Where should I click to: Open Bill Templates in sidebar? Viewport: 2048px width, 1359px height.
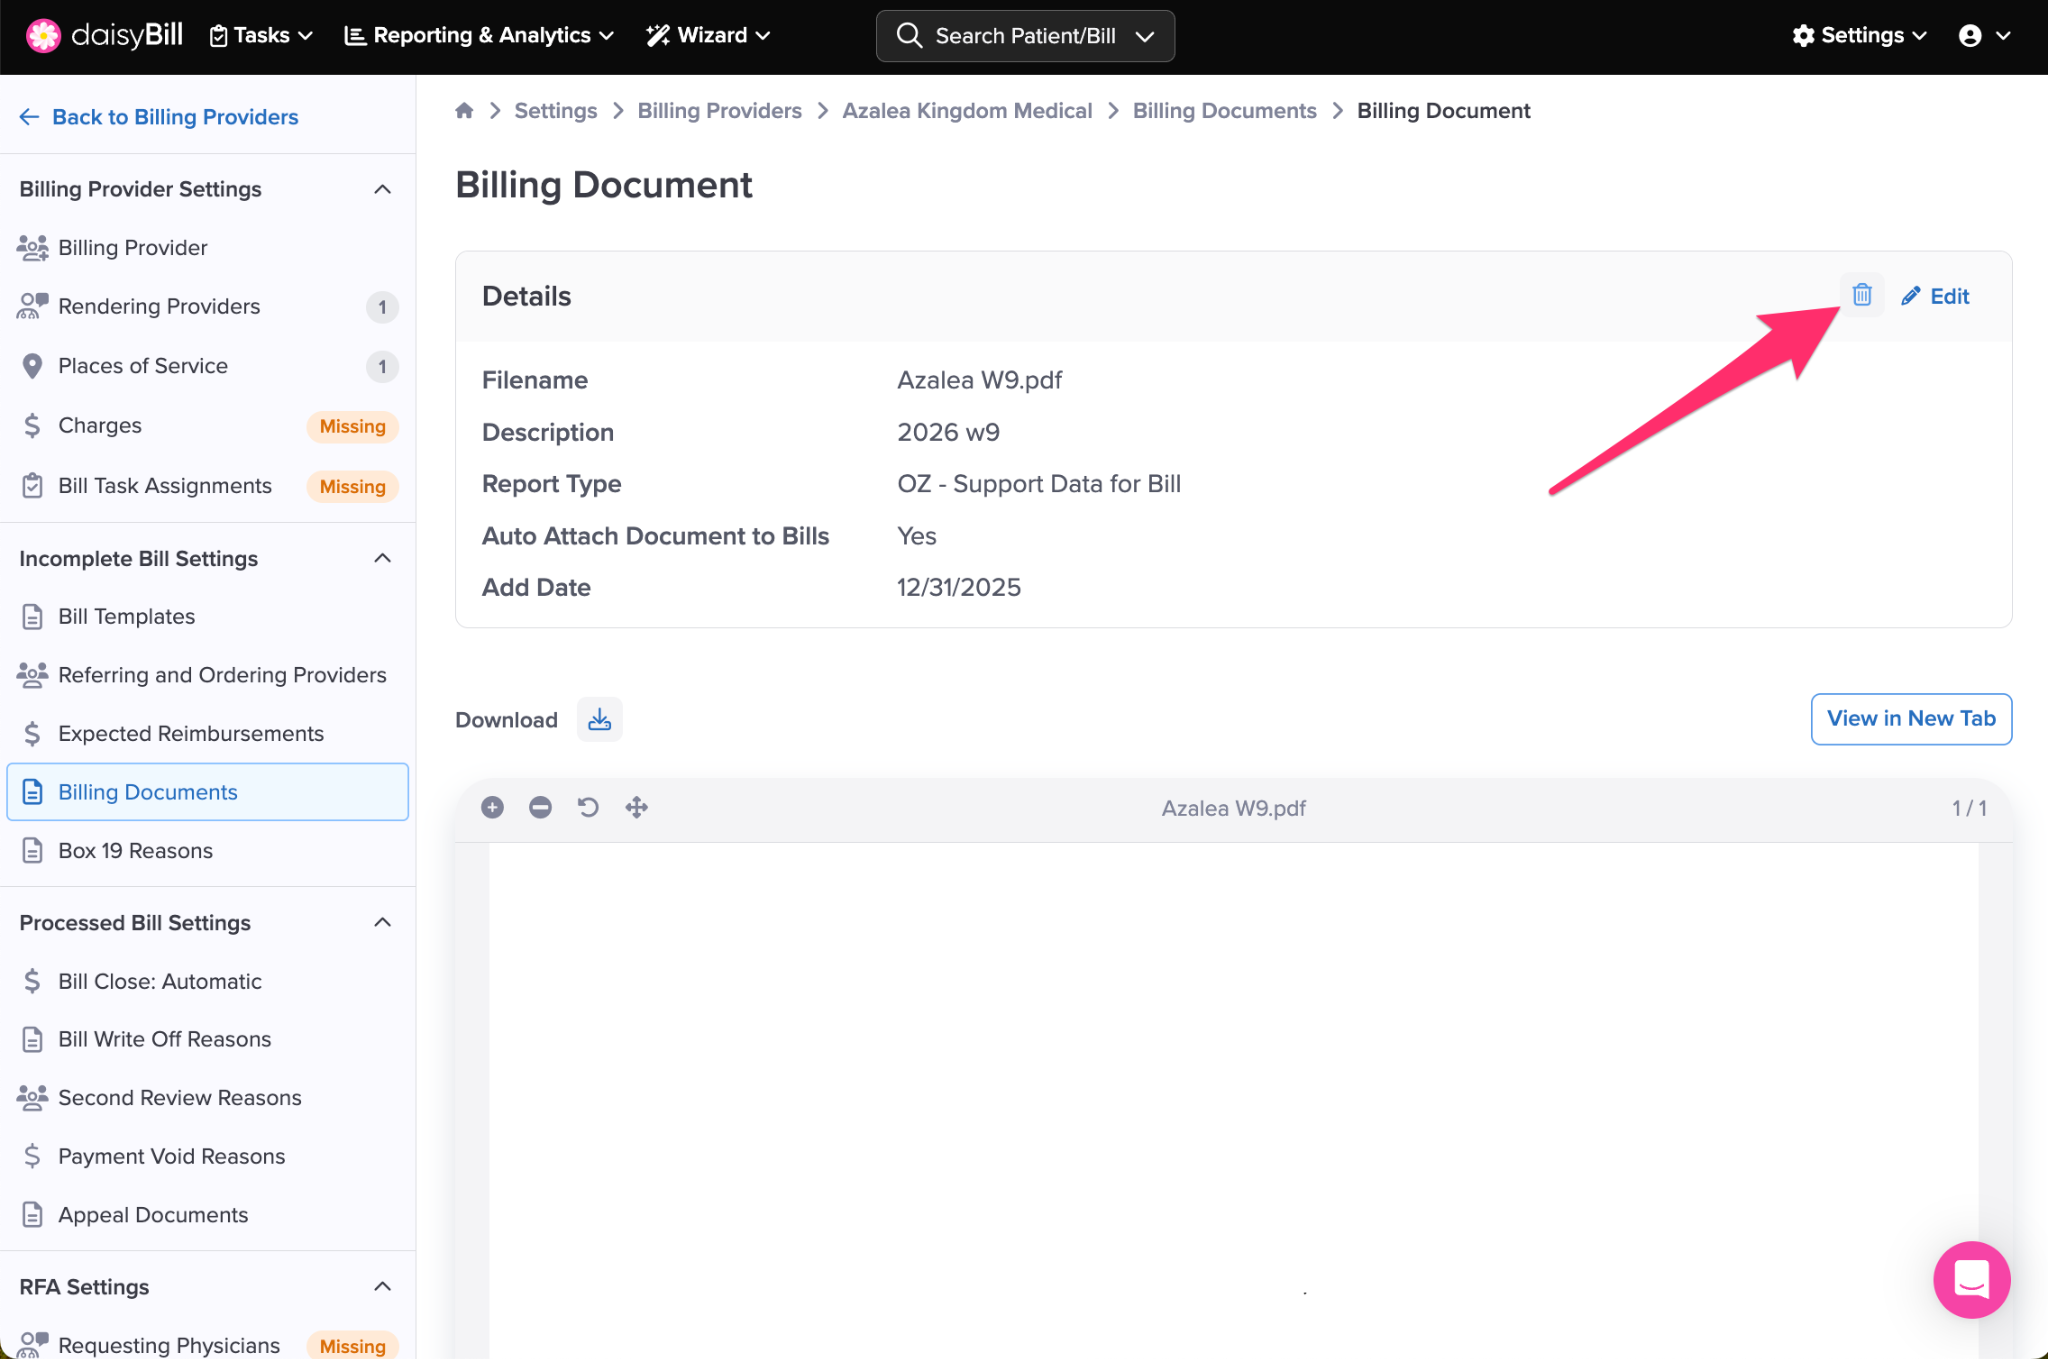coord(126,616)
